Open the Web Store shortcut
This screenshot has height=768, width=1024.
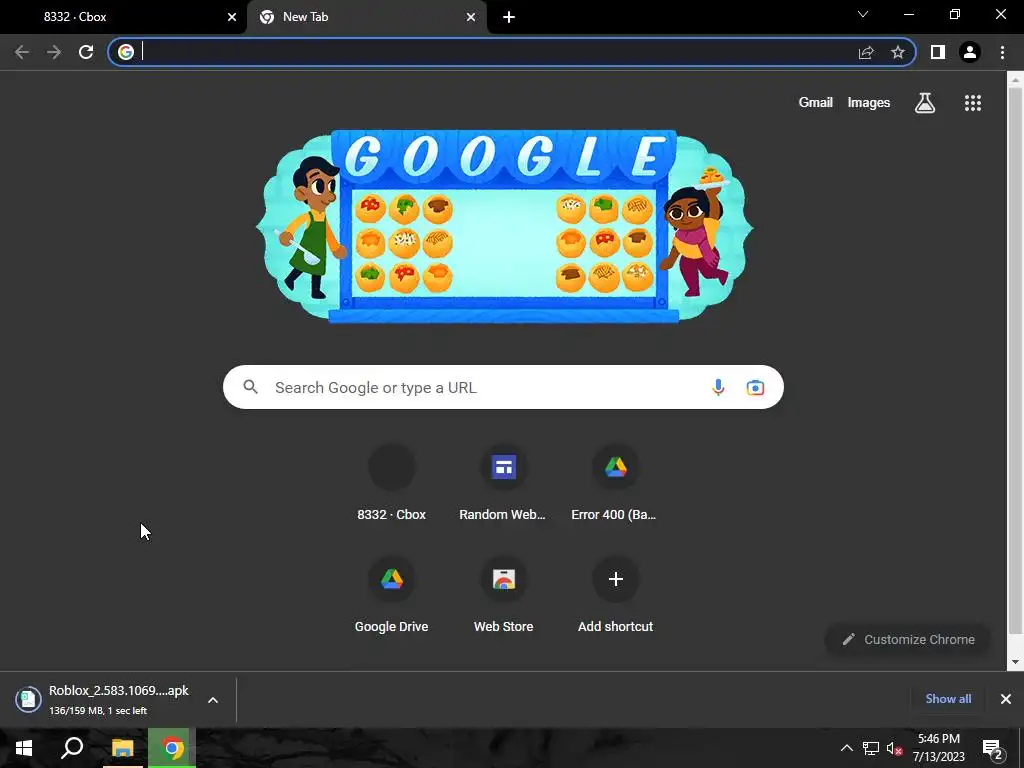pos(503,595)
